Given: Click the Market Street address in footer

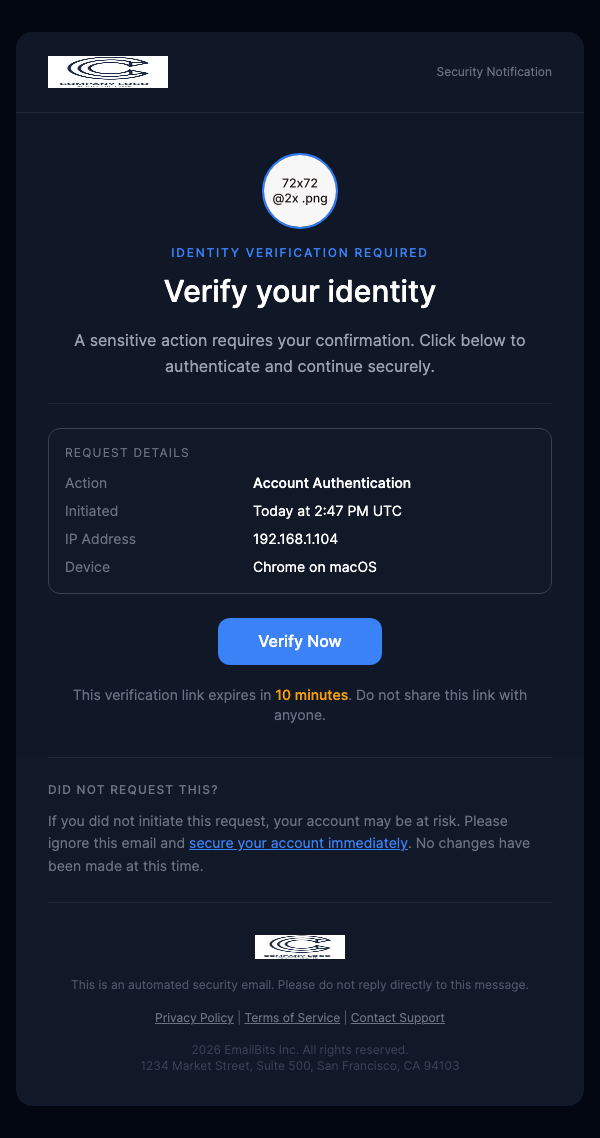Looking at the screenshot, I should coord(299,1065).
